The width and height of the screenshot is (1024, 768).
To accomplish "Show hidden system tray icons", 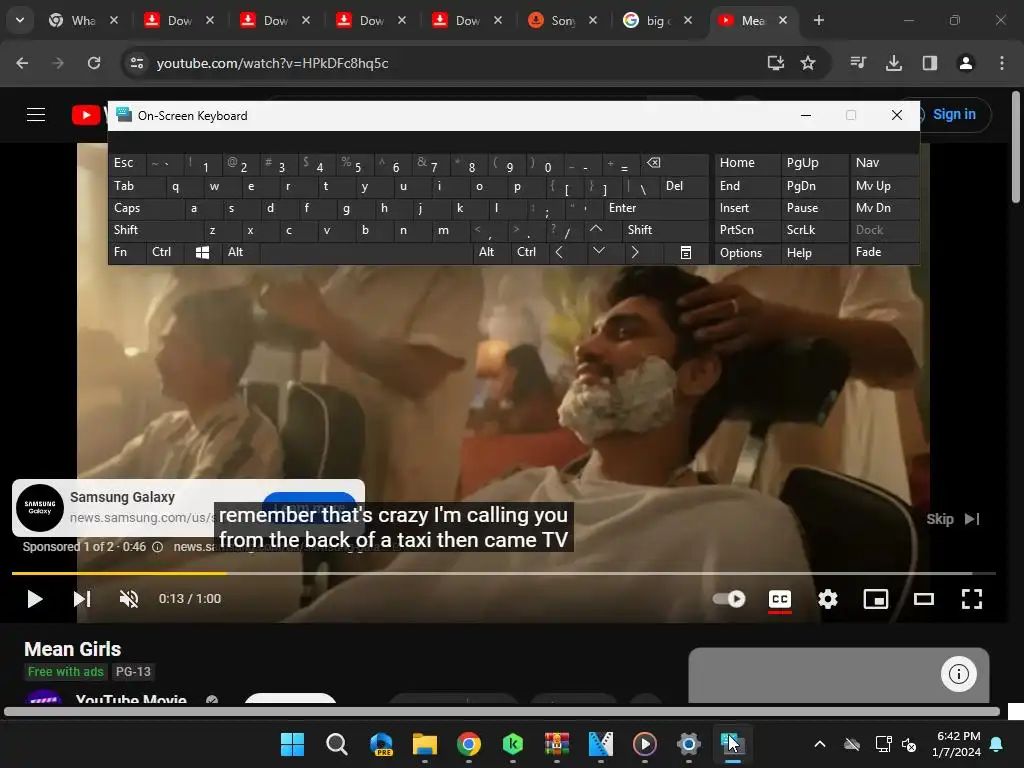I will pos(820,744).
